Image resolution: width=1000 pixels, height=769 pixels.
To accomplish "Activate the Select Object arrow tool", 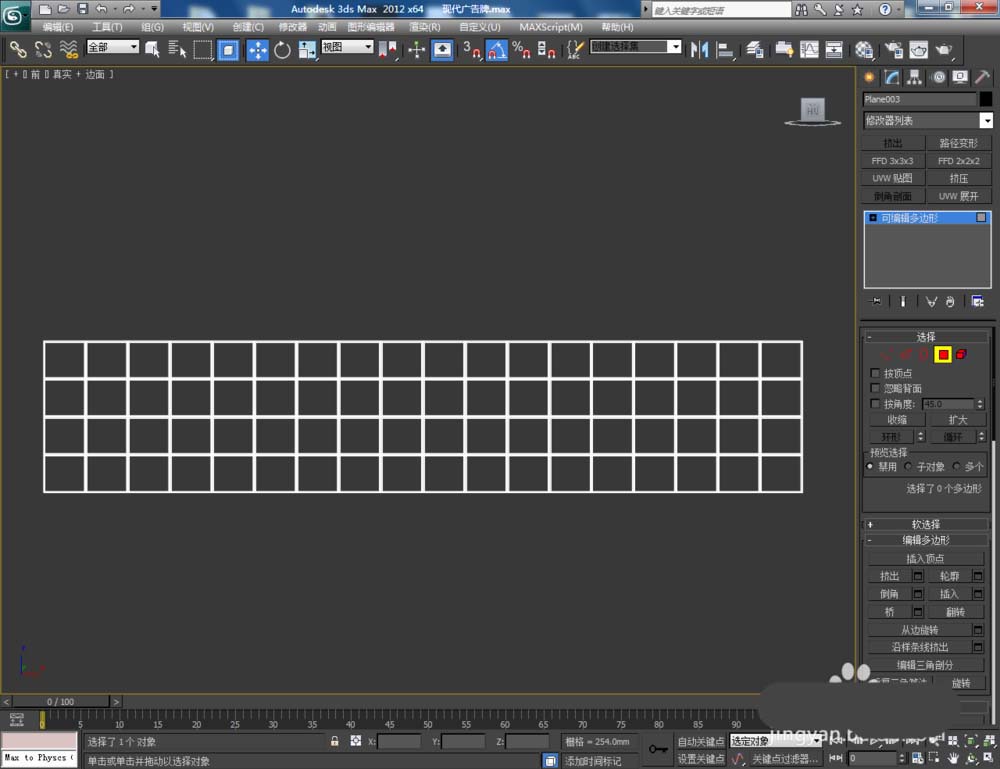I will click(x=152, y=49).
